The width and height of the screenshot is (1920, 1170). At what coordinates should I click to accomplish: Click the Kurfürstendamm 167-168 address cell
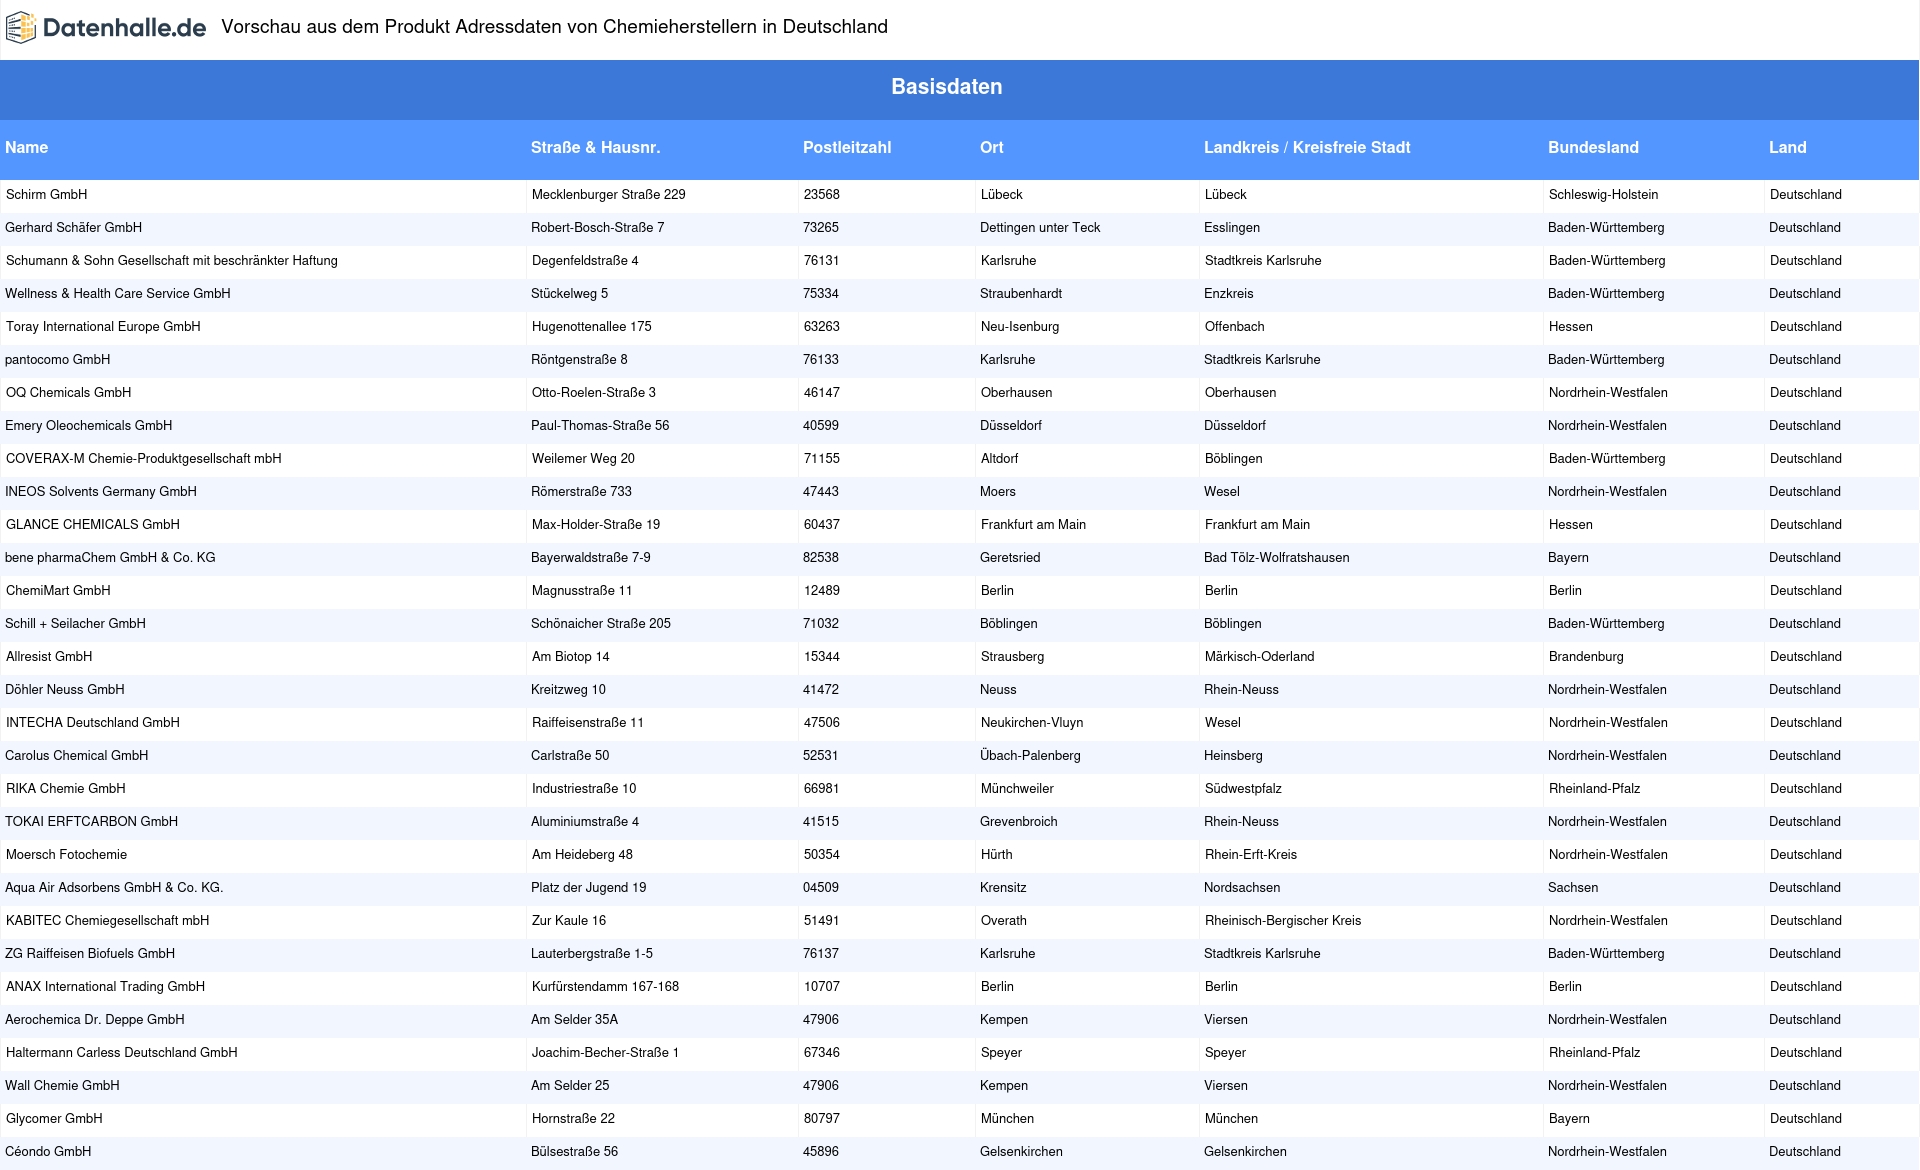coord(605,987)
